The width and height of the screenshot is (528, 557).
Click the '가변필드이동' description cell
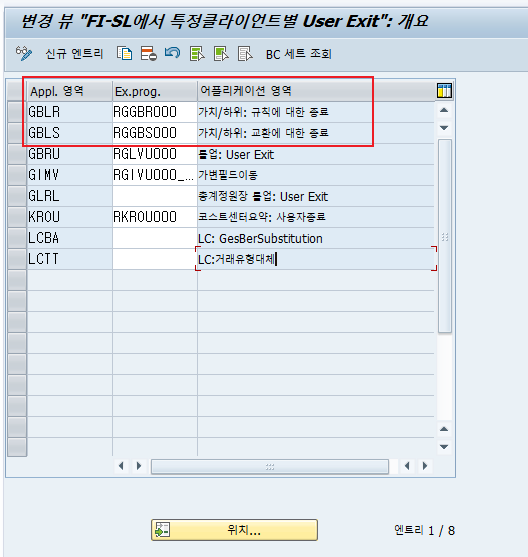[x=316, y=175]
